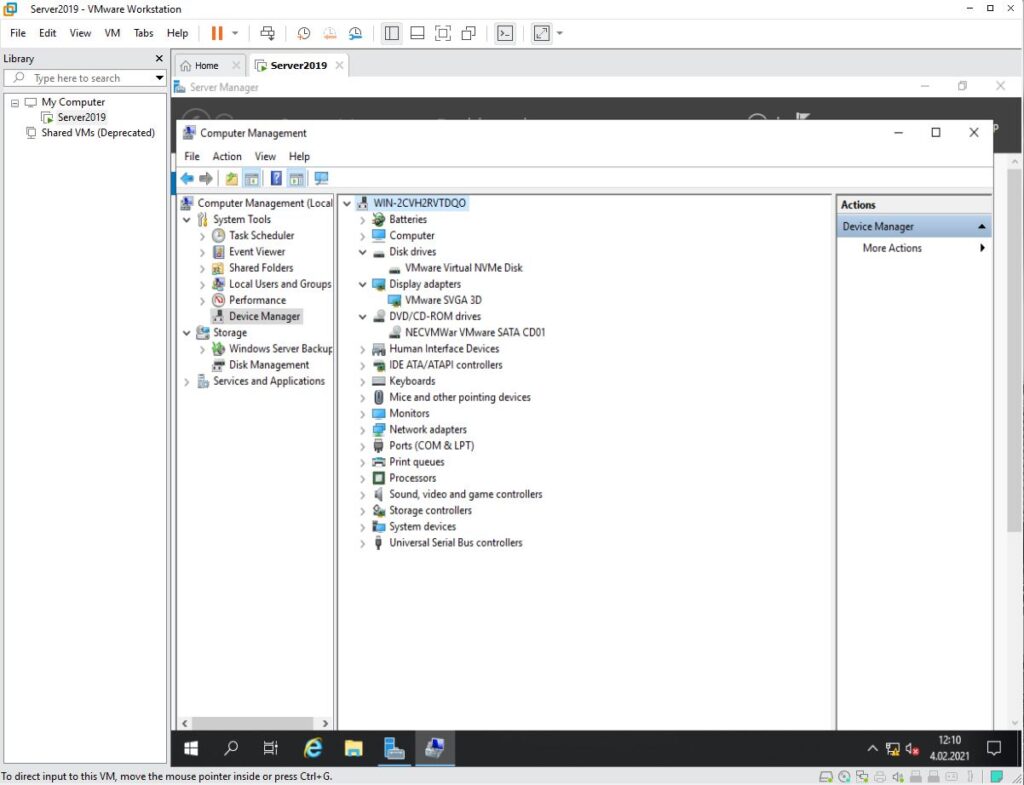Click the up one level folder icon
Image resolution: width=1024 pixels, height=785 pixels.
point(231,178)
